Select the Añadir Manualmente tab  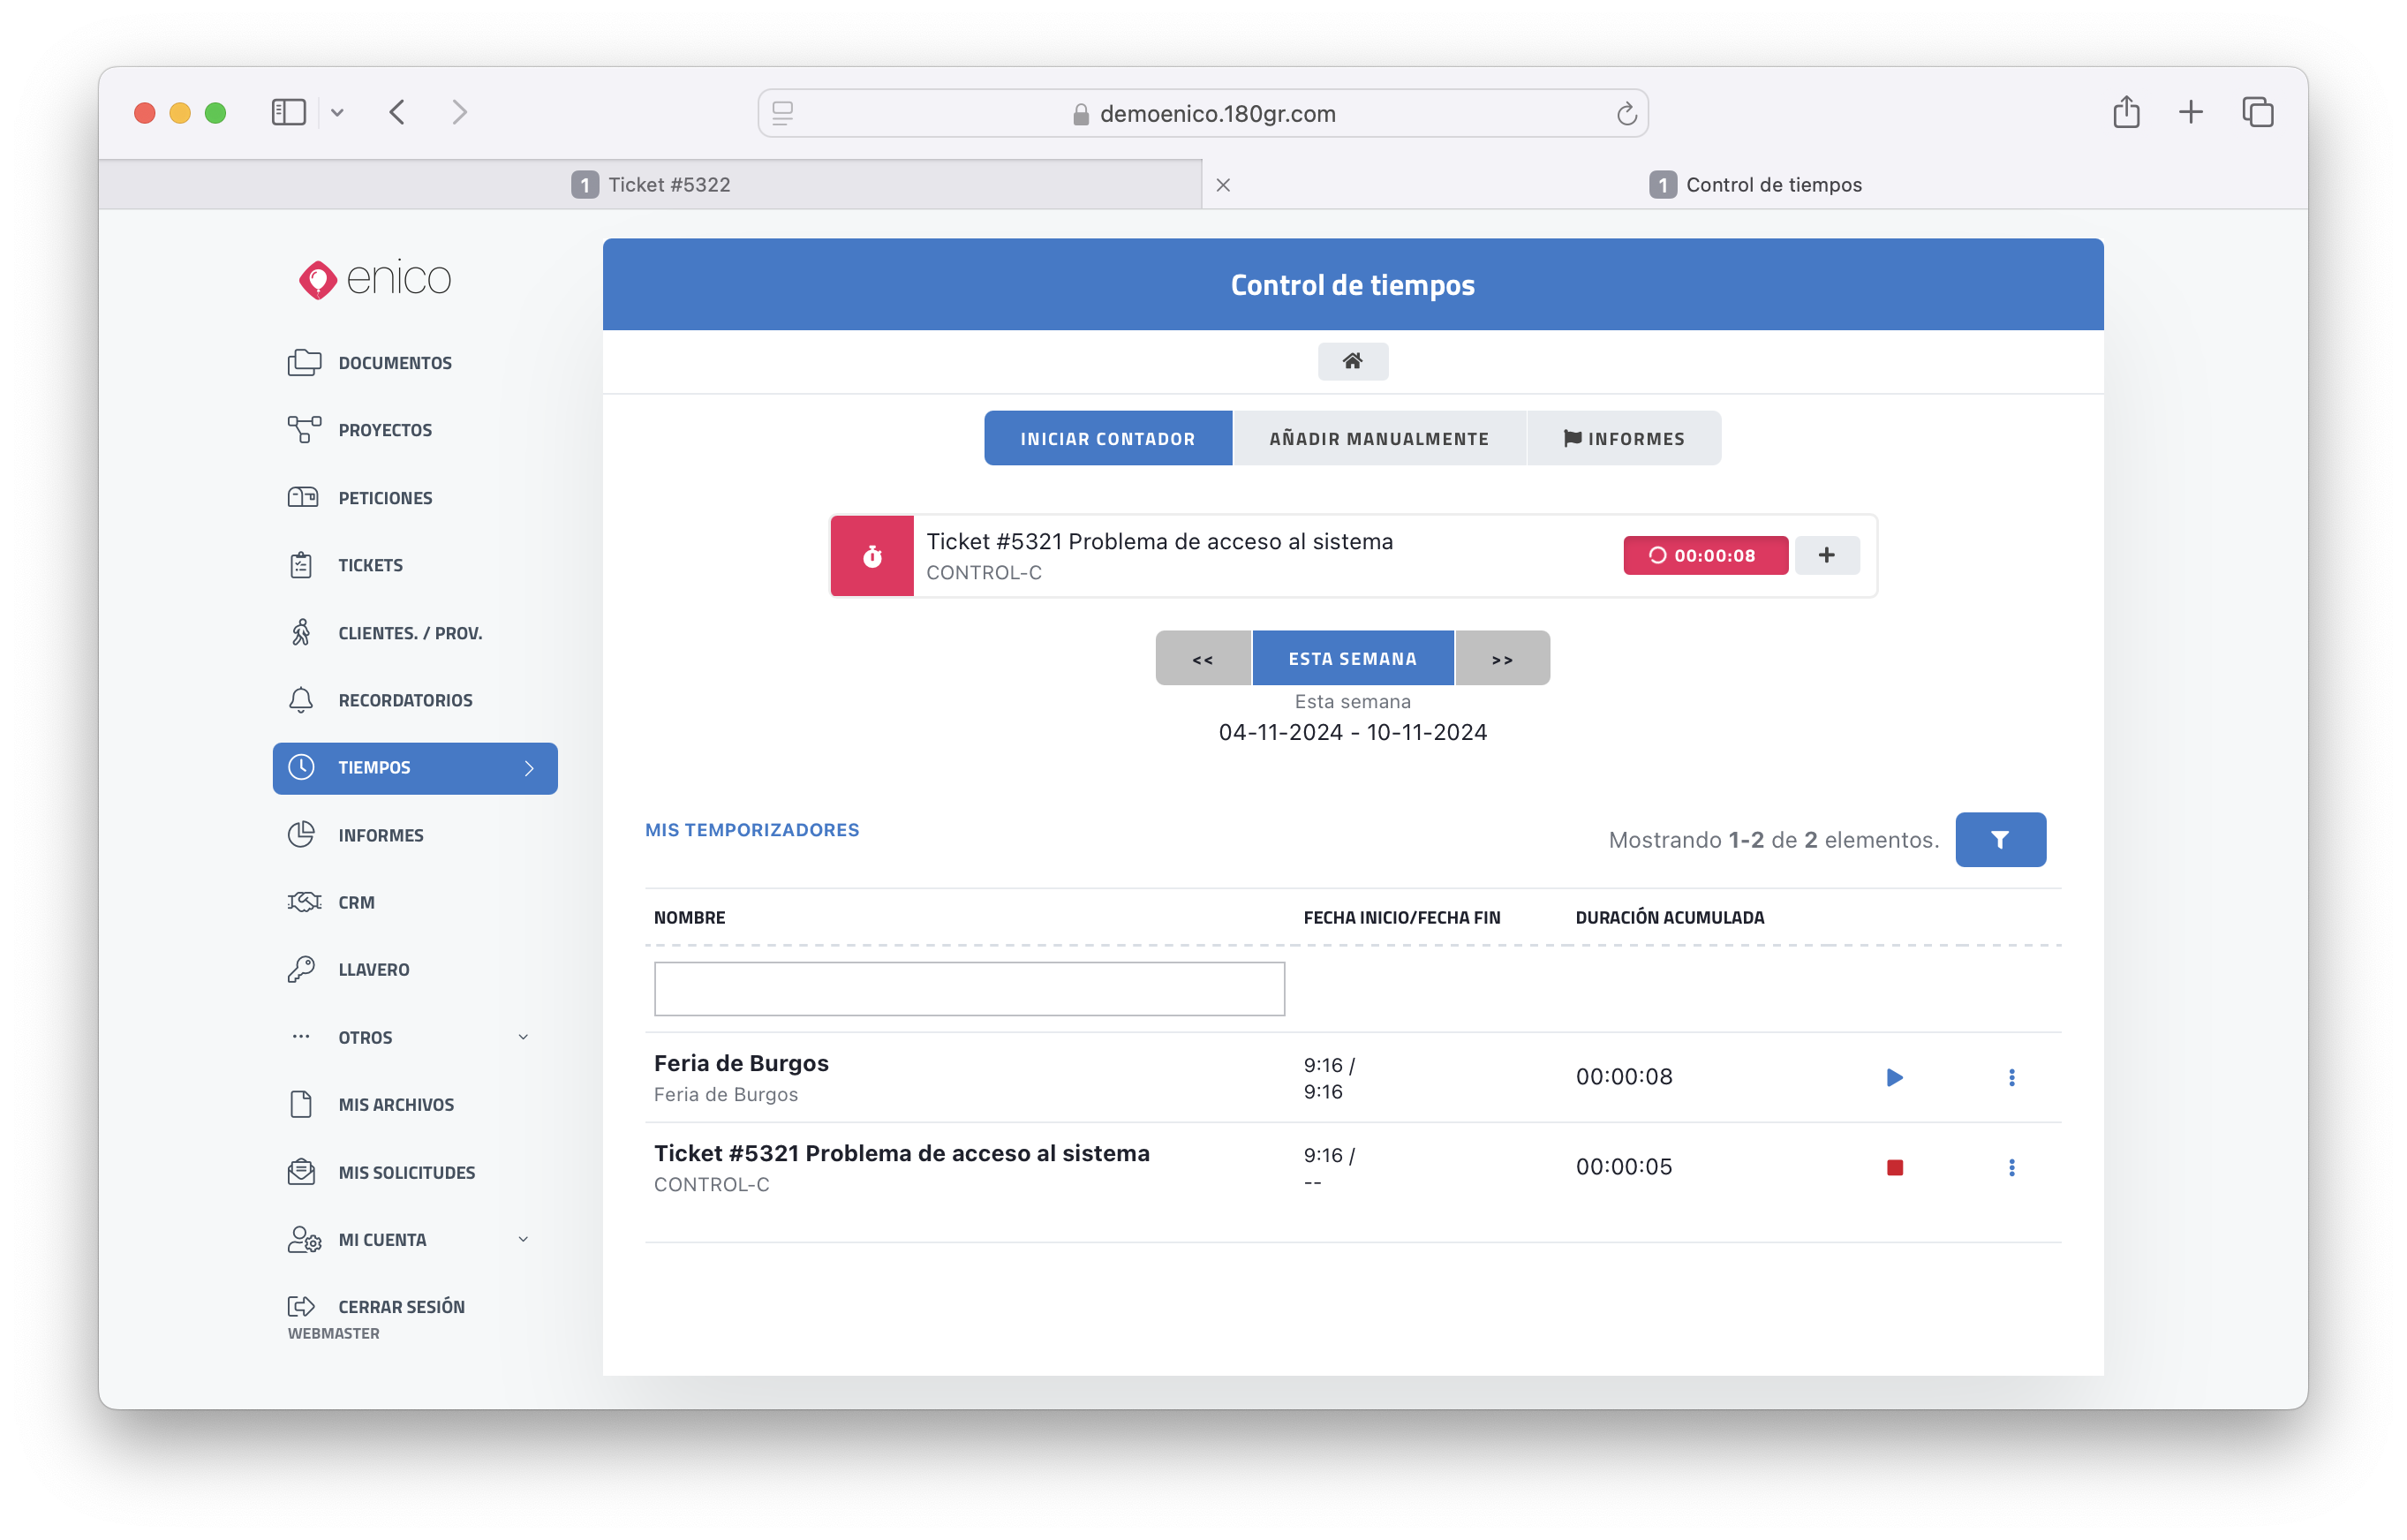pos(1379,438)
